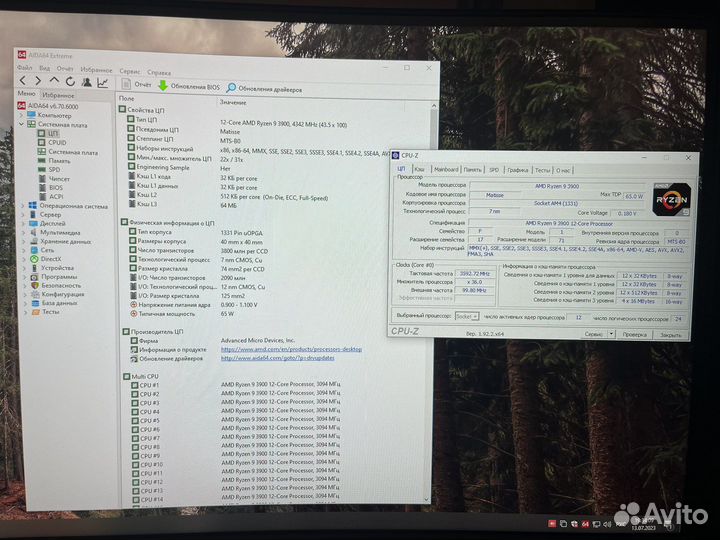This screenshot has height=540, width=720.
Task: Open the Отчёт menu in menu bar
Action: [x=65, y=69]
